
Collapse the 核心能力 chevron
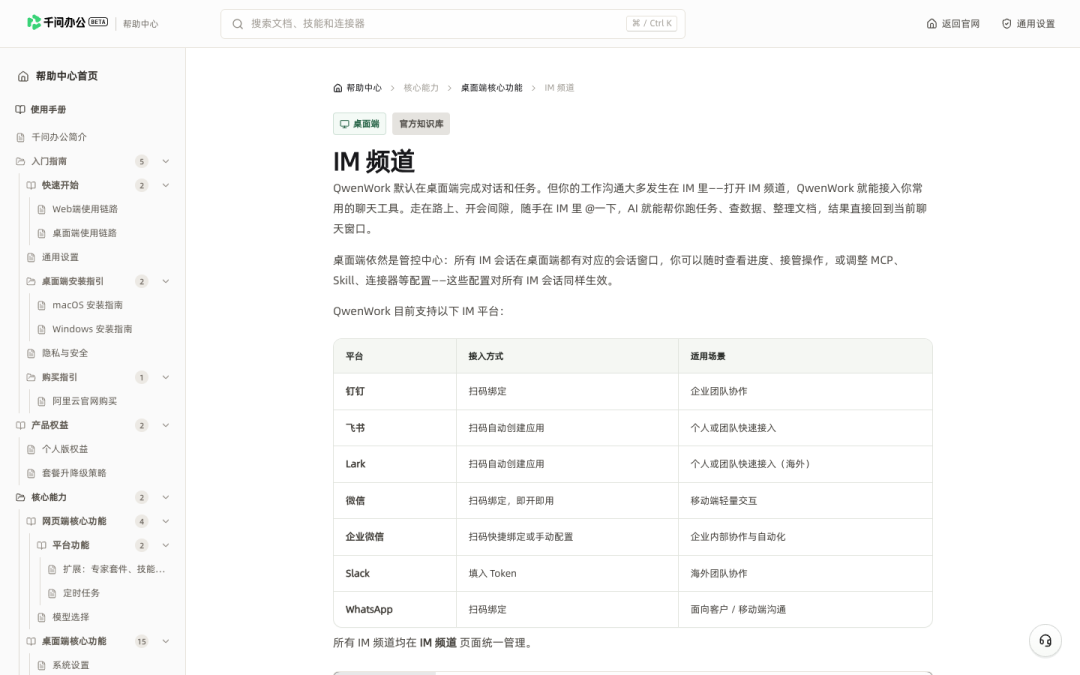(x=165, y=497)
